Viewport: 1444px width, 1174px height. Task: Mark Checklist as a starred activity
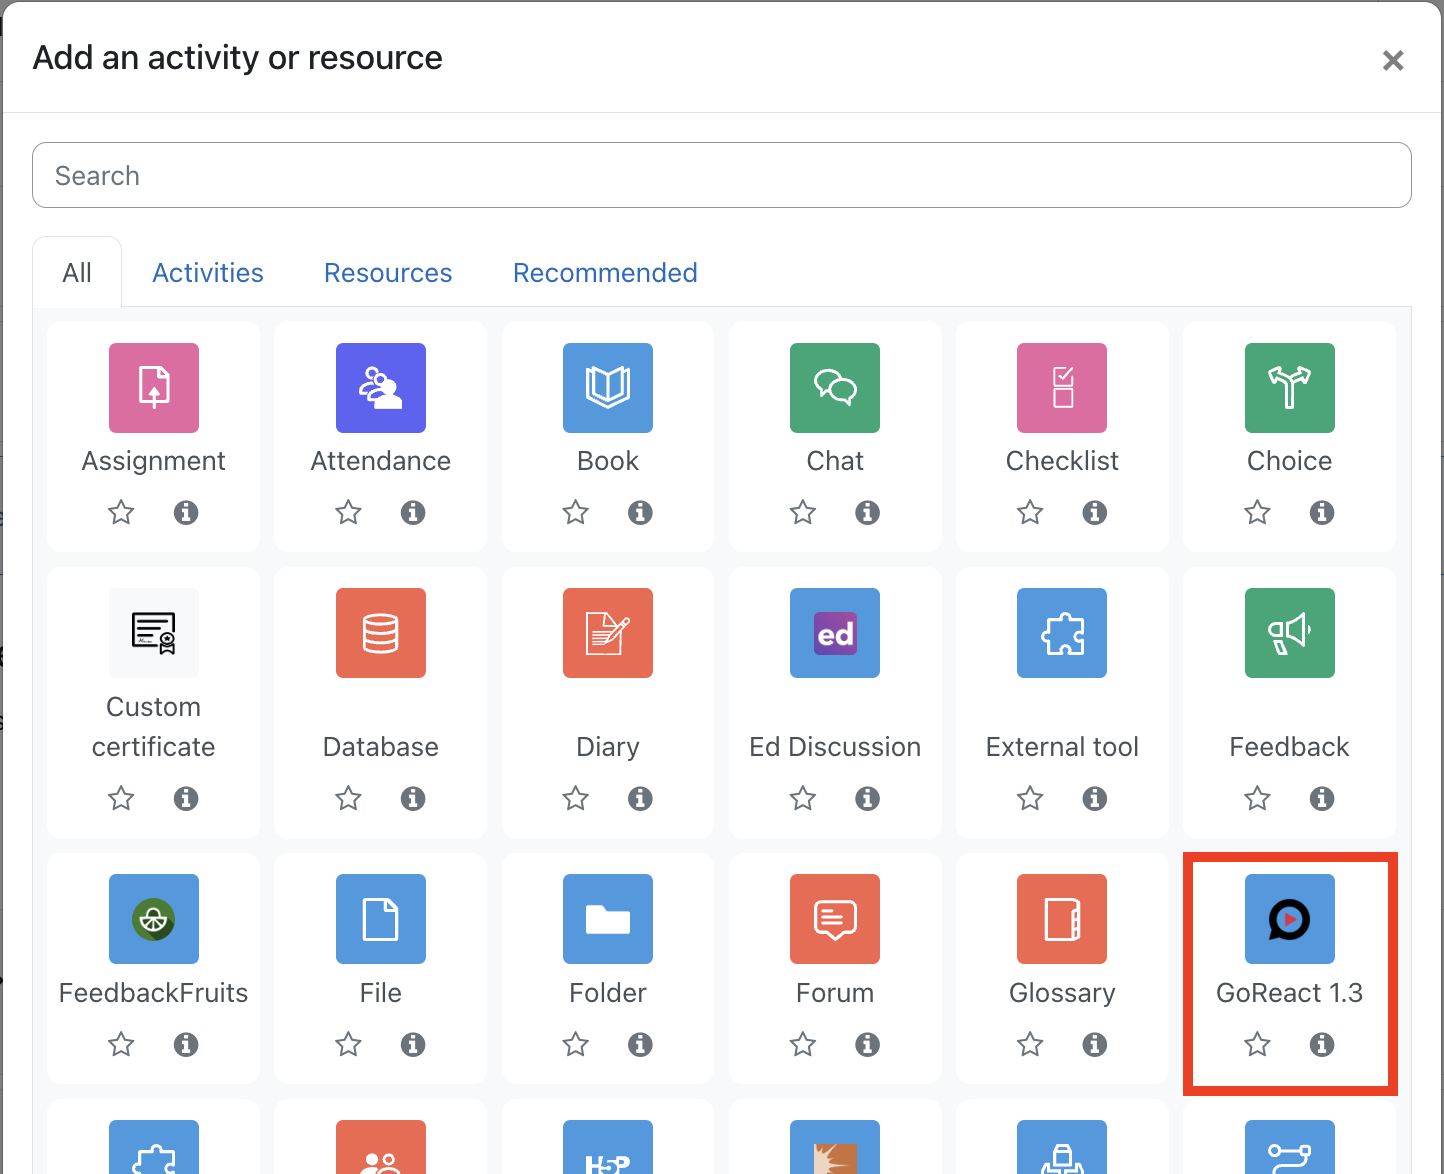(1030, 513)
